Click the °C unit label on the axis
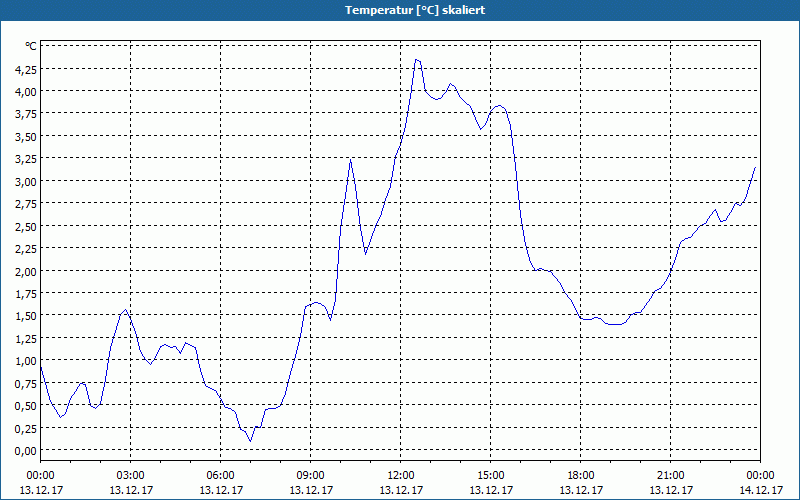 (x=31, y=46)
